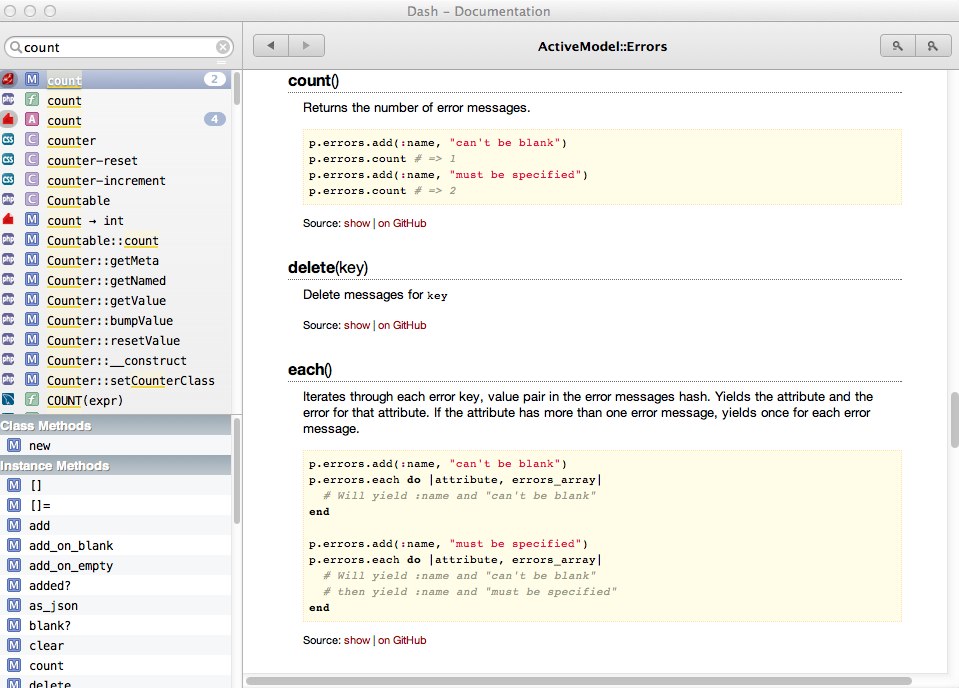
Task: Click the forward navigation arrow button
Action: pyautogui.click(x=306, y=46)
